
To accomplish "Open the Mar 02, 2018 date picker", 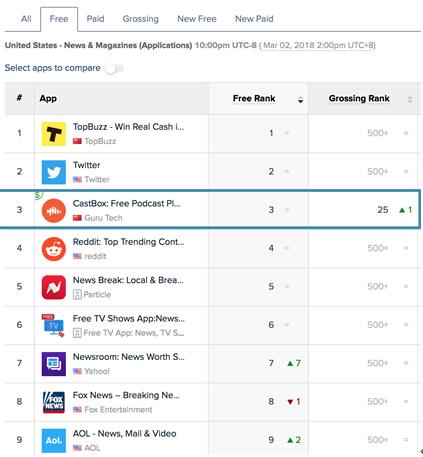I will pyautogui.click(x=319, y=45).
